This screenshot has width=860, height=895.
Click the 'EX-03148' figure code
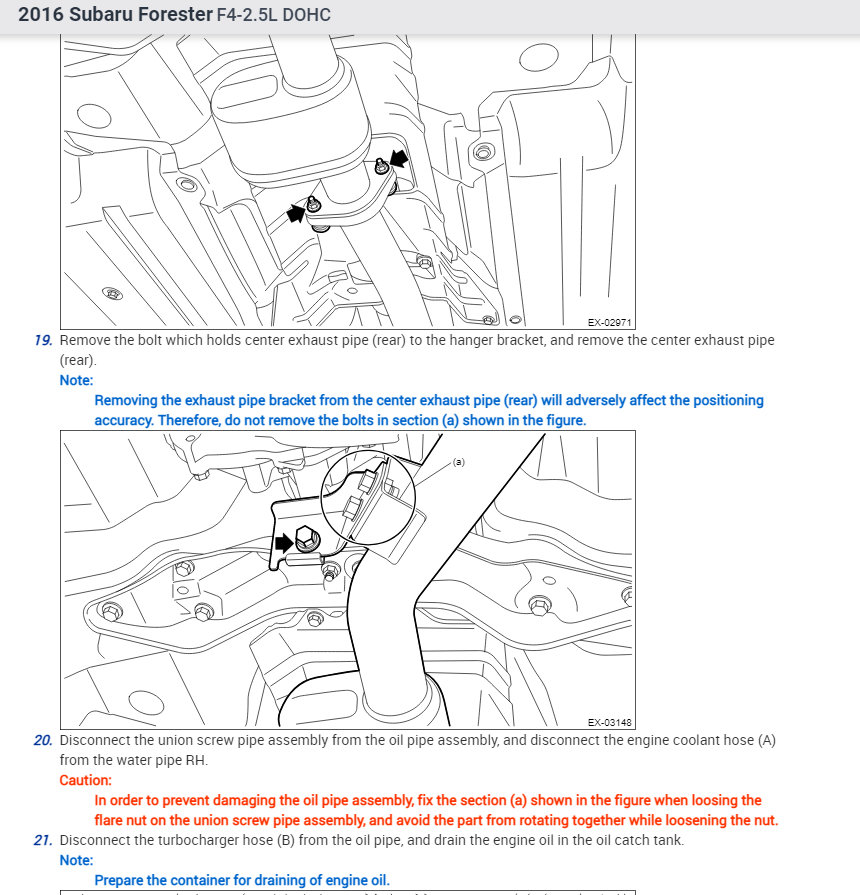pyautogui.click(x=609, y=723)
